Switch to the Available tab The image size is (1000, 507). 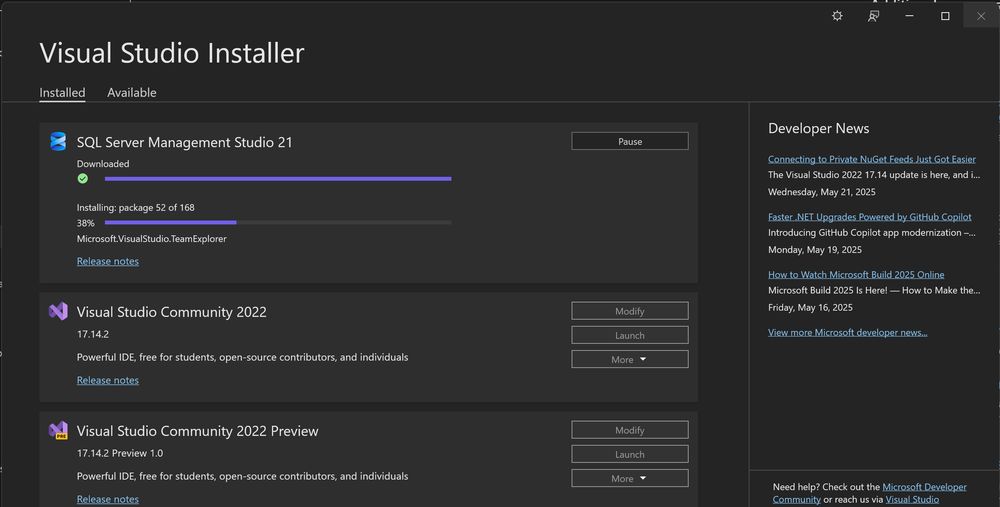tap(131, 92)
